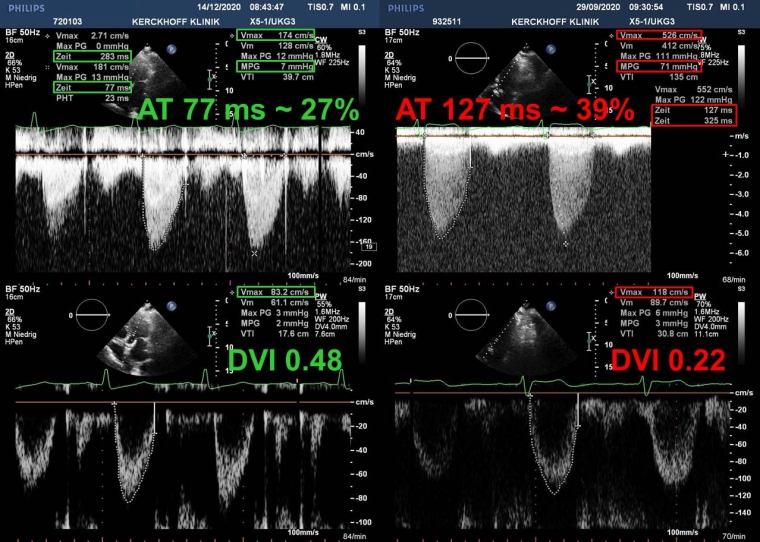Select the PHT 23 ms value
Image resolution: width=760 pixels, height=542 pixels.
(x=93, y=98)
